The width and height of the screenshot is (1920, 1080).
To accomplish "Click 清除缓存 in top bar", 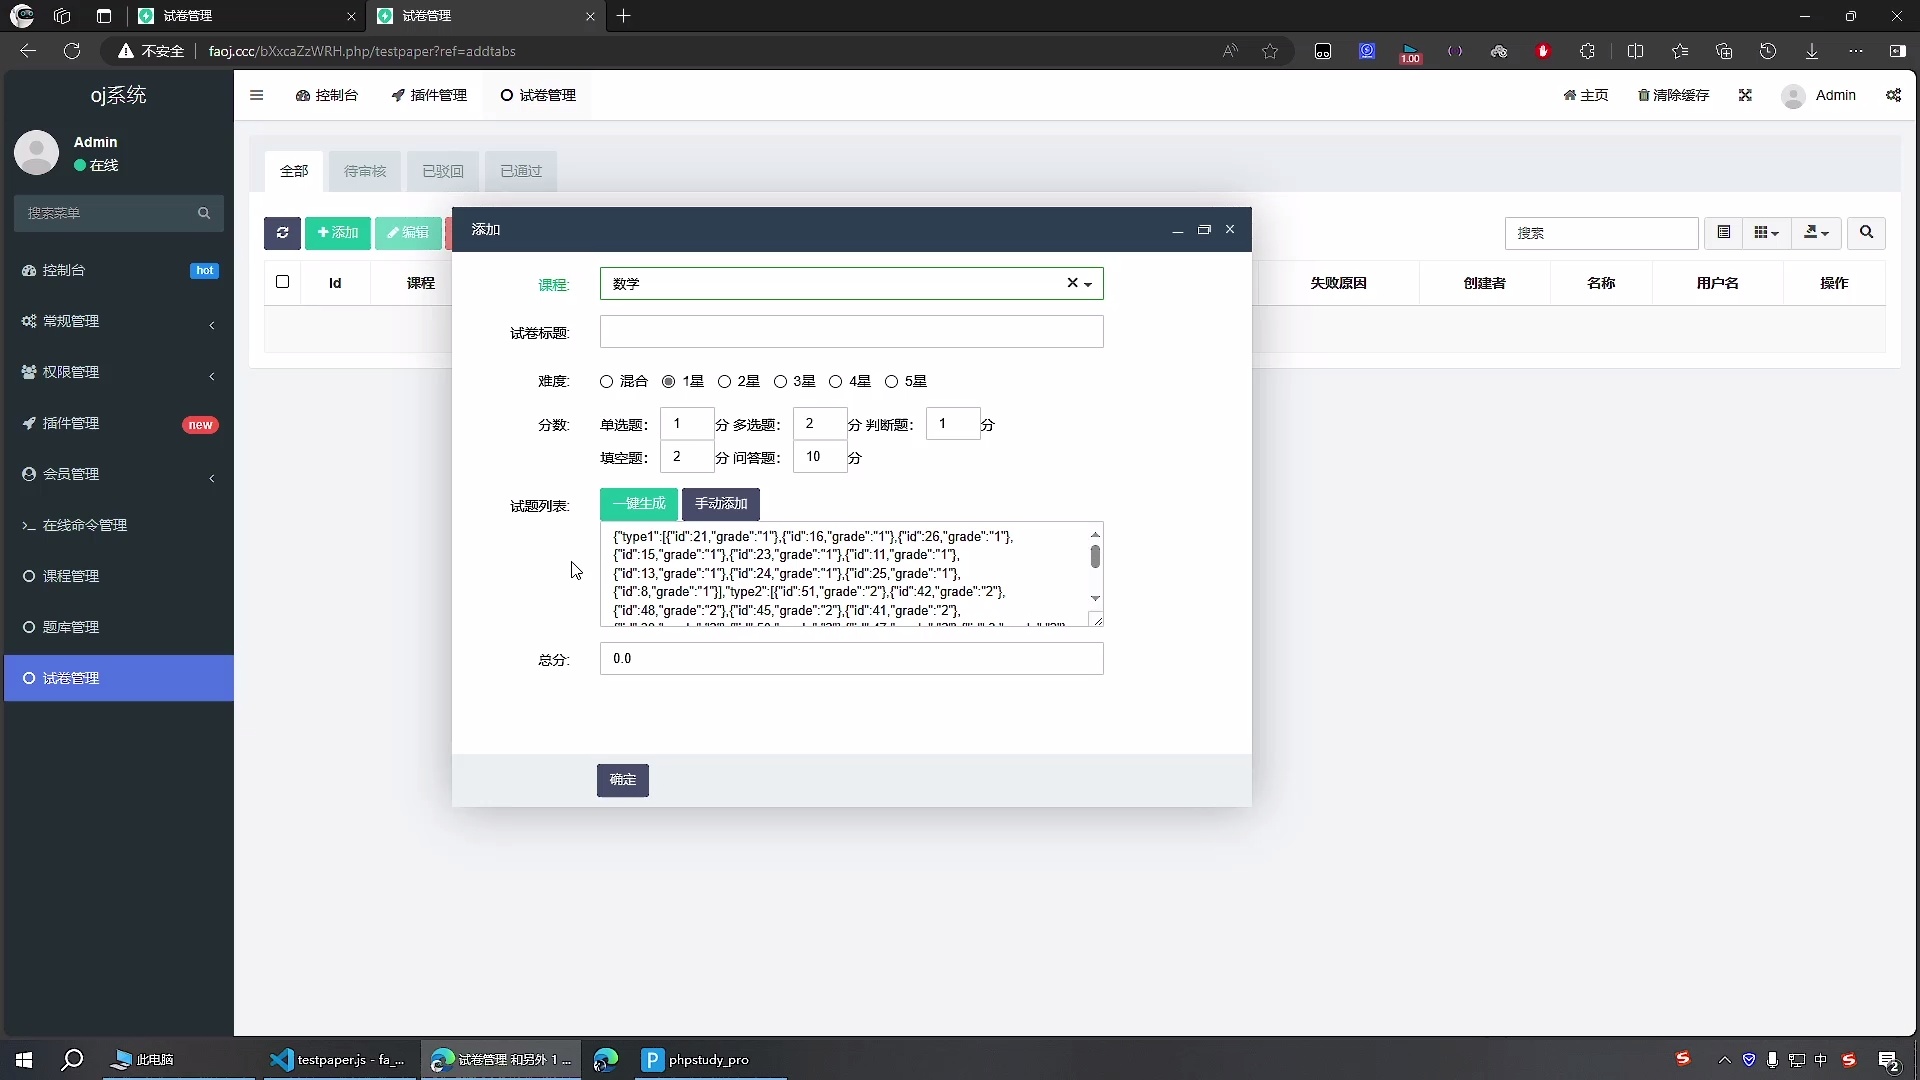I will (x=1673, y=96).
